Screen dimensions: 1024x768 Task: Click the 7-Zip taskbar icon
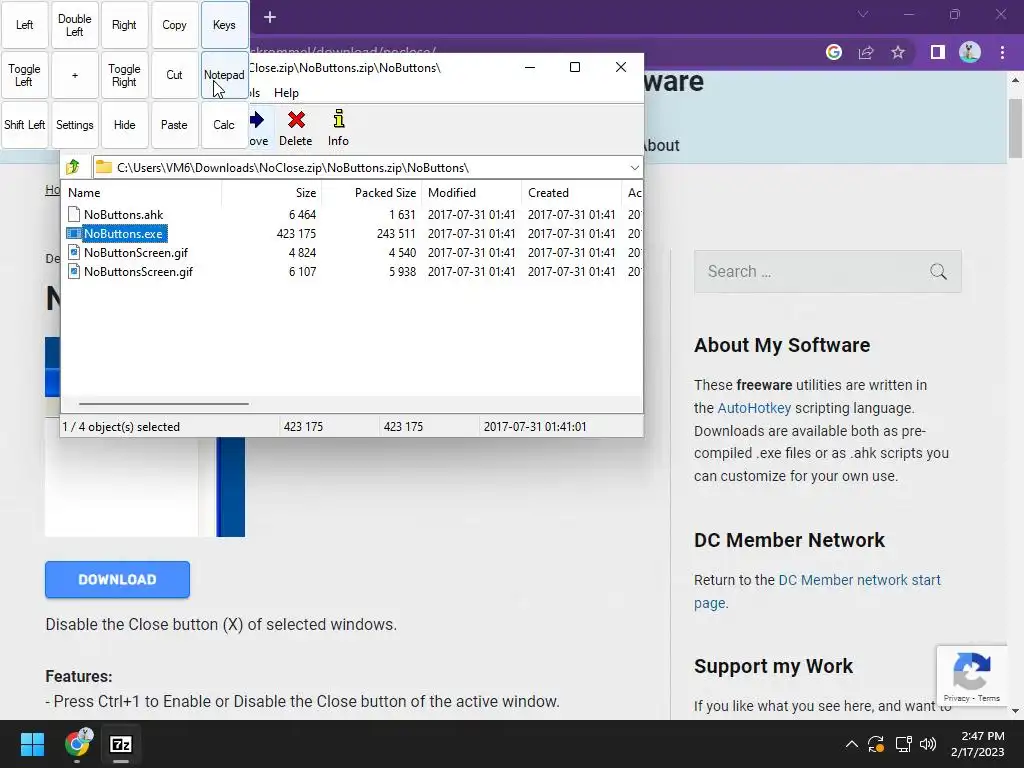(121, 744)
